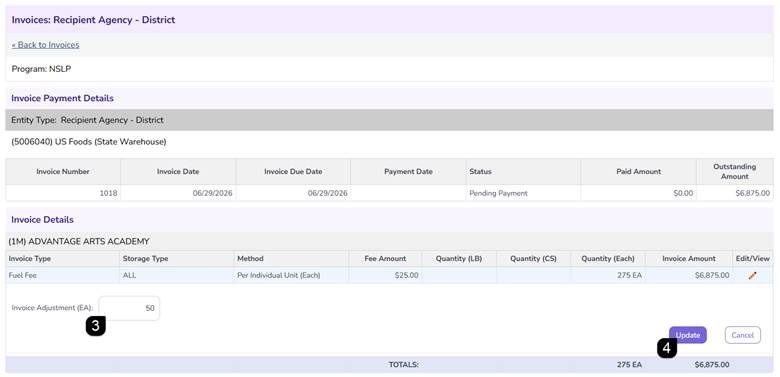
Task: Select the Quantity (CS) column header
Action: pyautogui.click(x=533, y=259)
